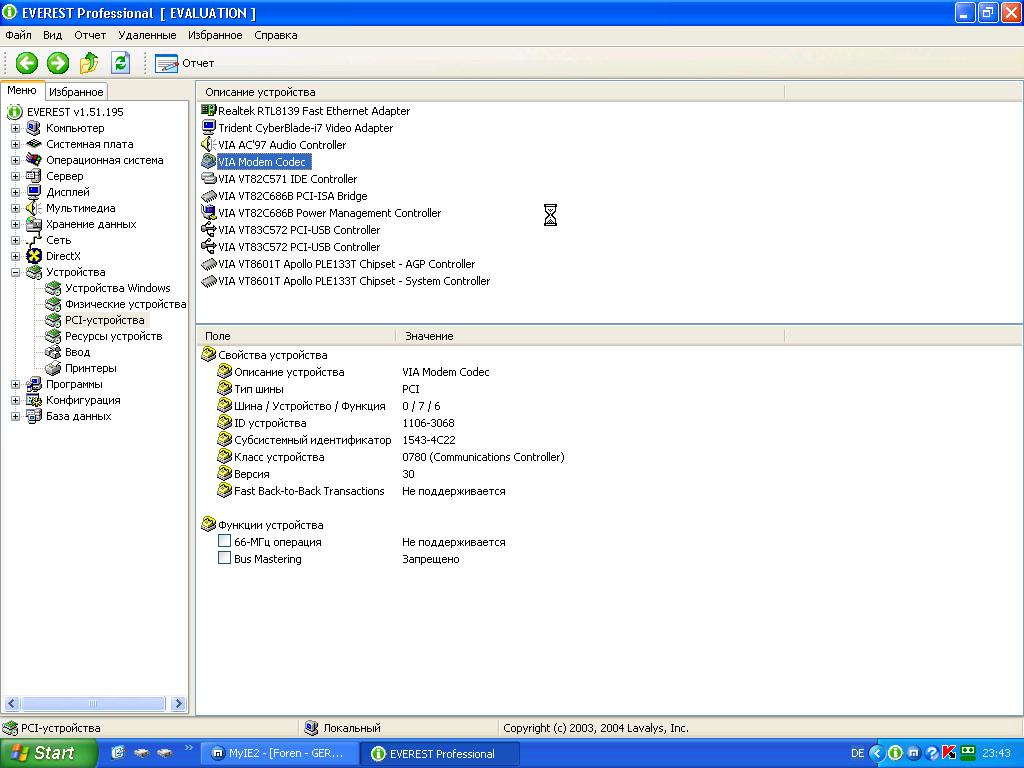Click the EVEREST v1.51.195 root icon

click(x=14, y=112)
